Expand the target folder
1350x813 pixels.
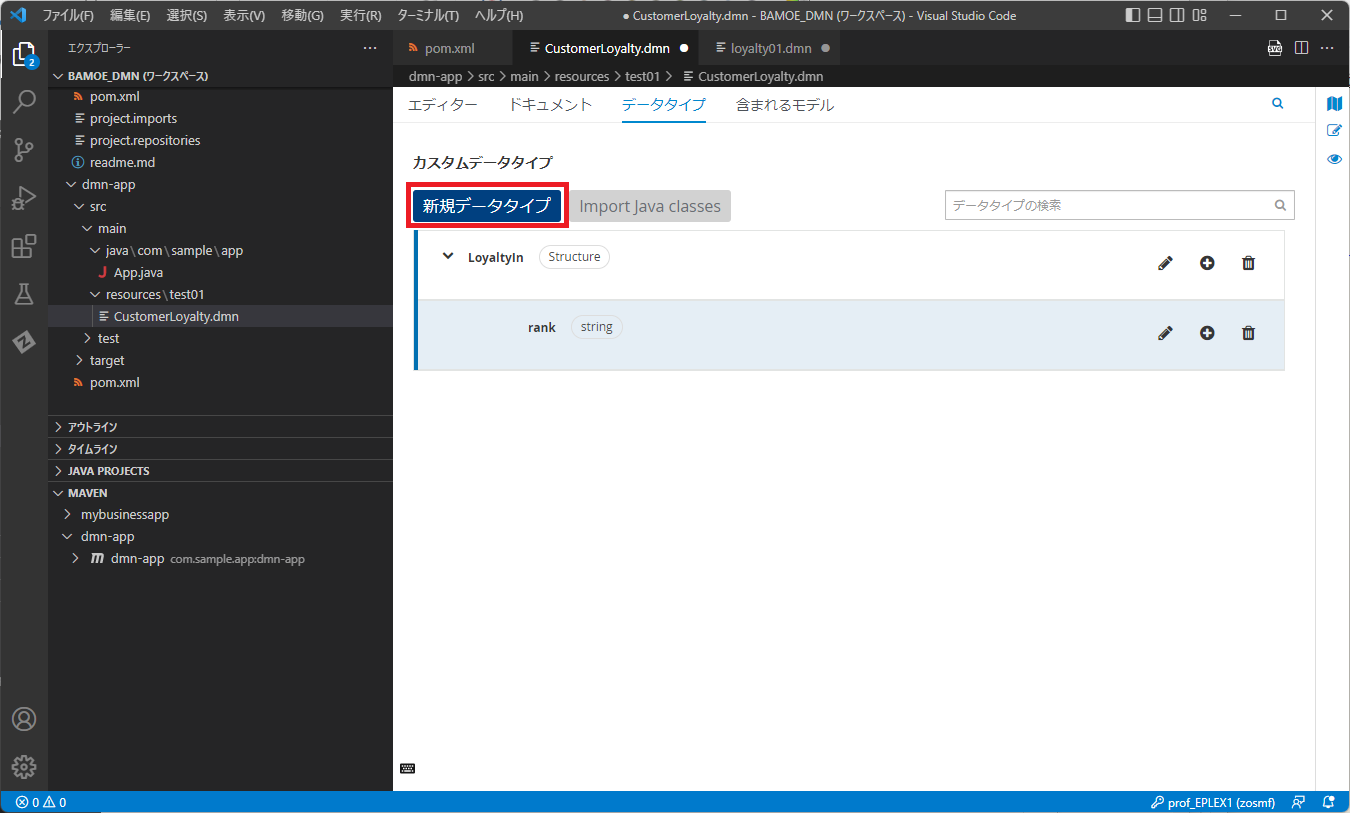(x=78, y=360)
